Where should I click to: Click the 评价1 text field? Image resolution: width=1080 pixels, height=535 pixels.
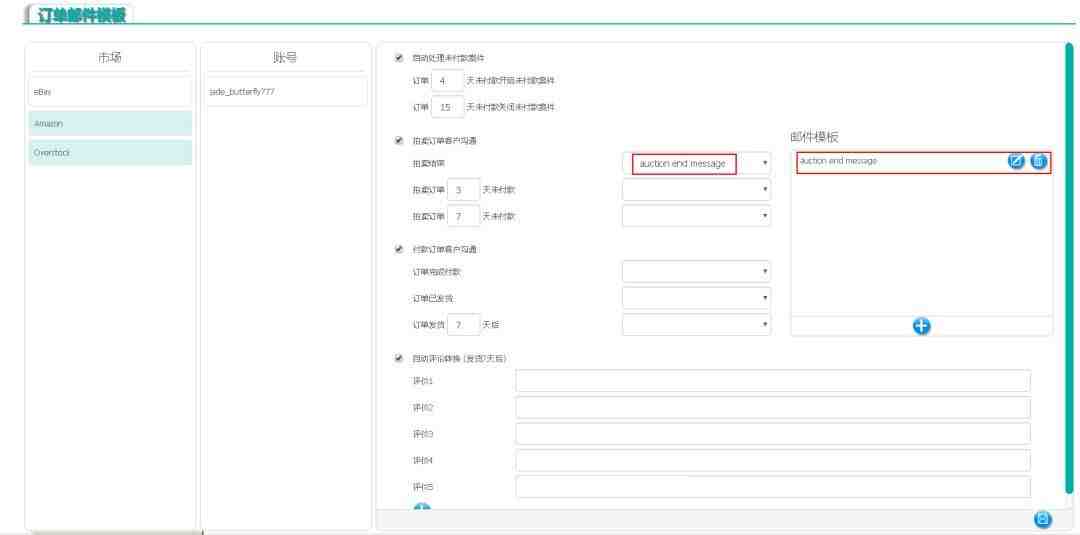[773, 381]
